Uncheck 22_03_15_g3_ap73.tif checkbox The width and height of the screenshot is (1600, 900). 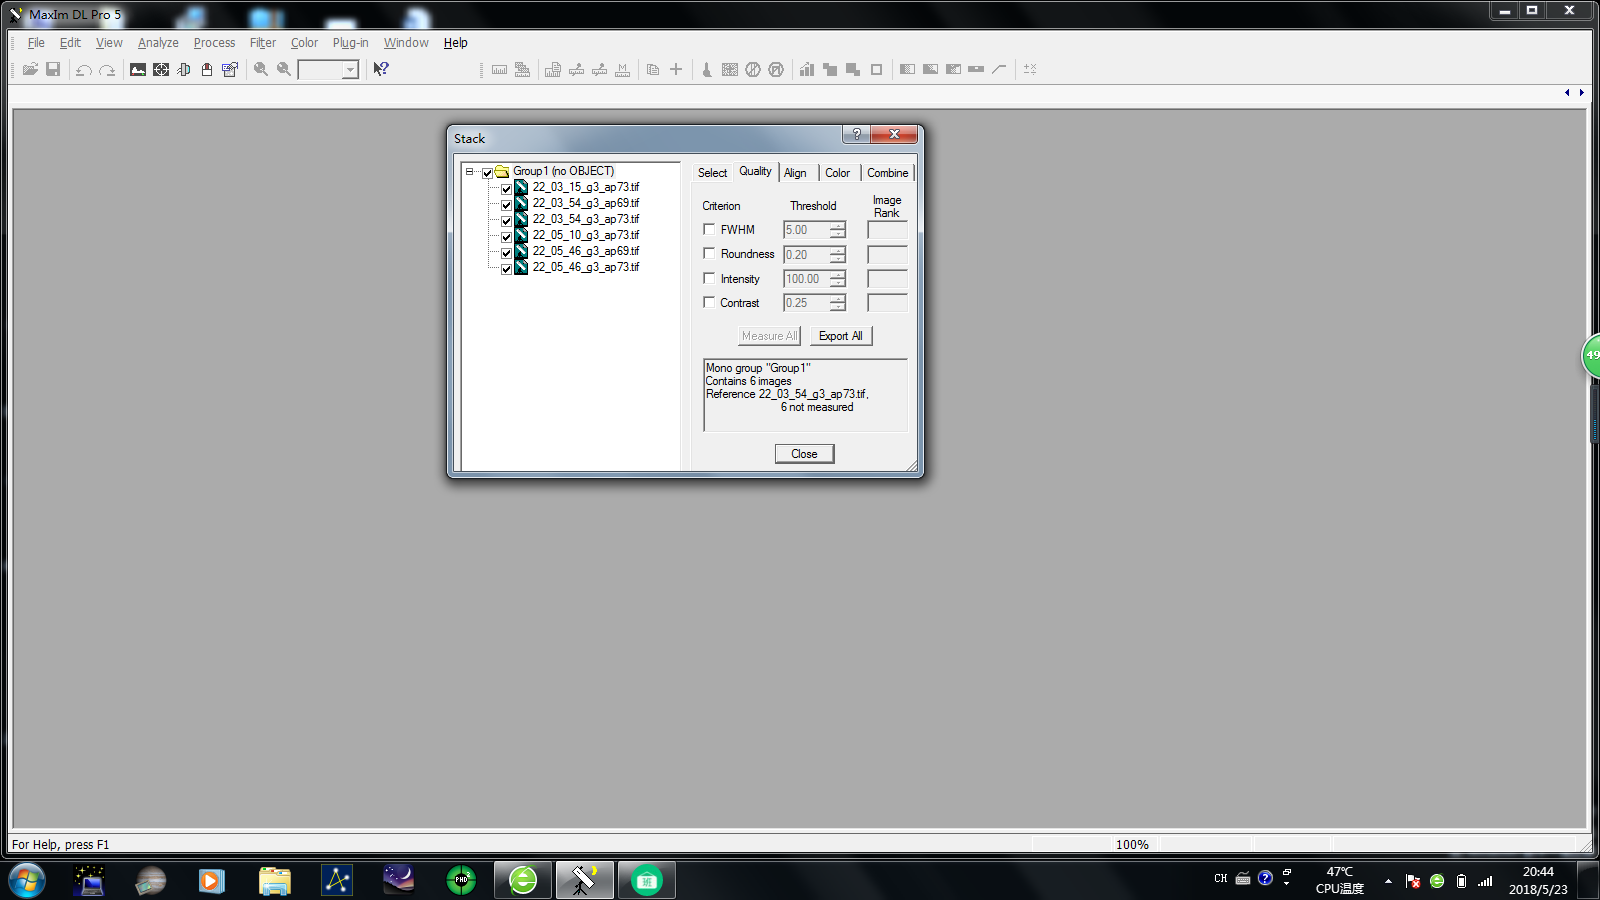(x=506, y=188)
